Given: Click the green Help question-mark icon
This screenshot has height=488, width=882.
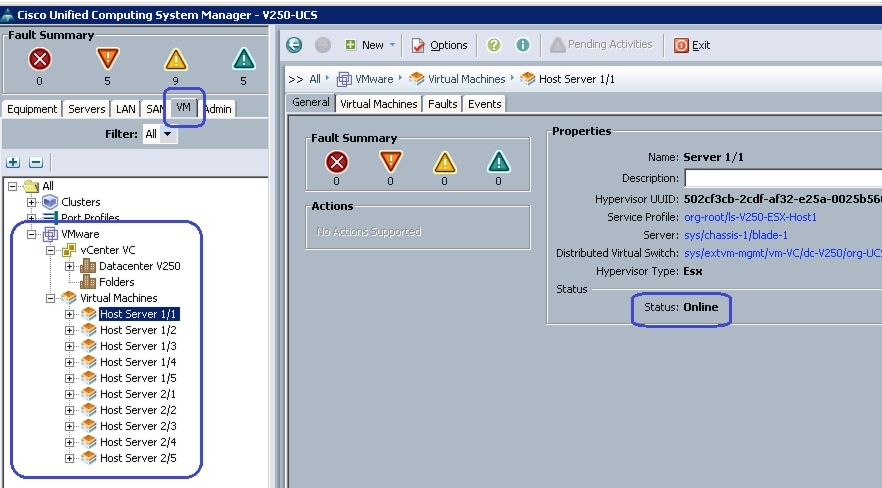Looking at the screenshot, I should pos(494,45).
